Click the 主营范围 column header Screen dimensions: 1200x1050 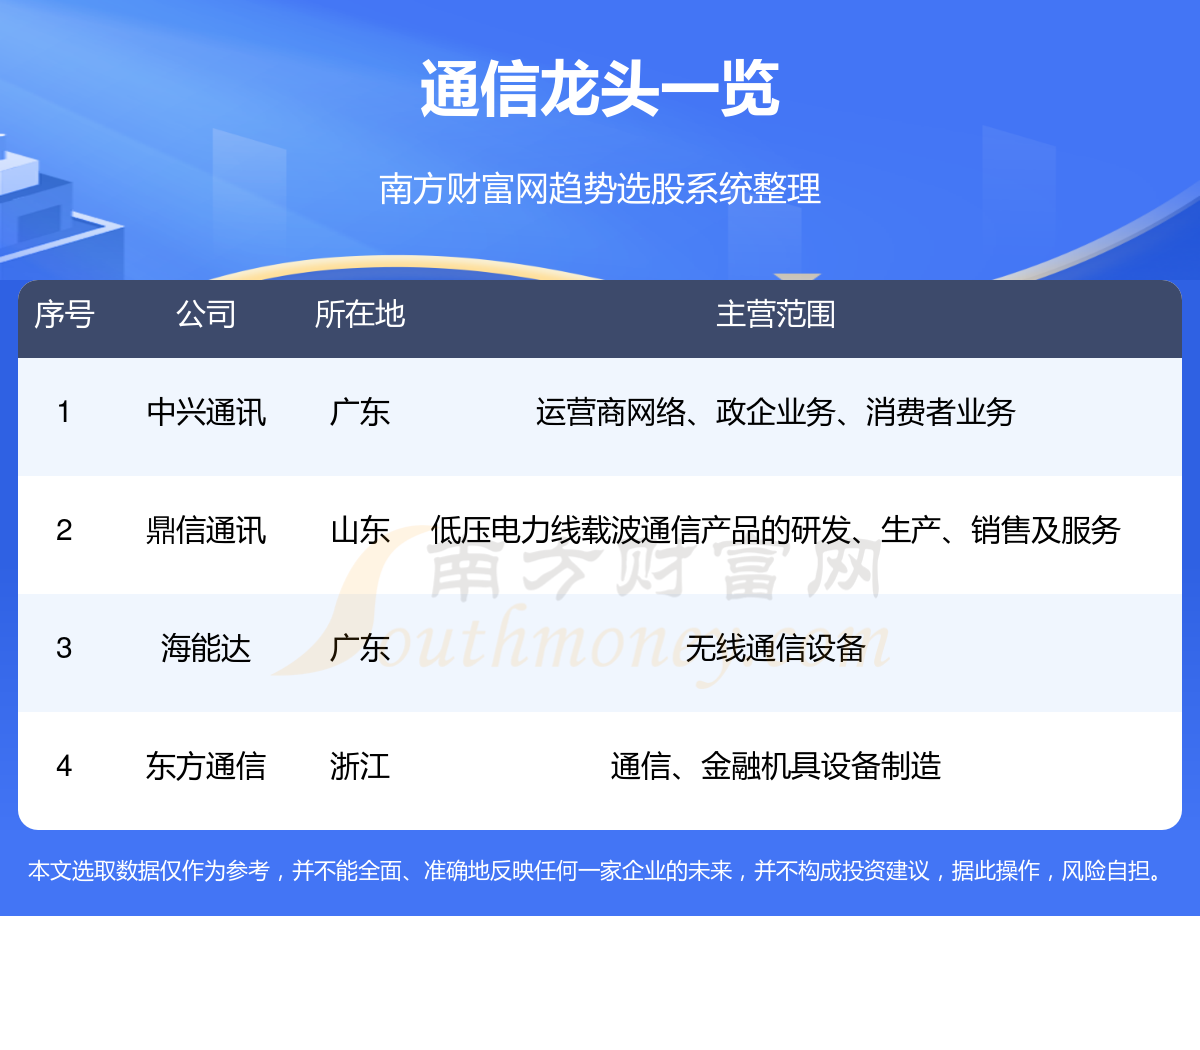(775, 314)
